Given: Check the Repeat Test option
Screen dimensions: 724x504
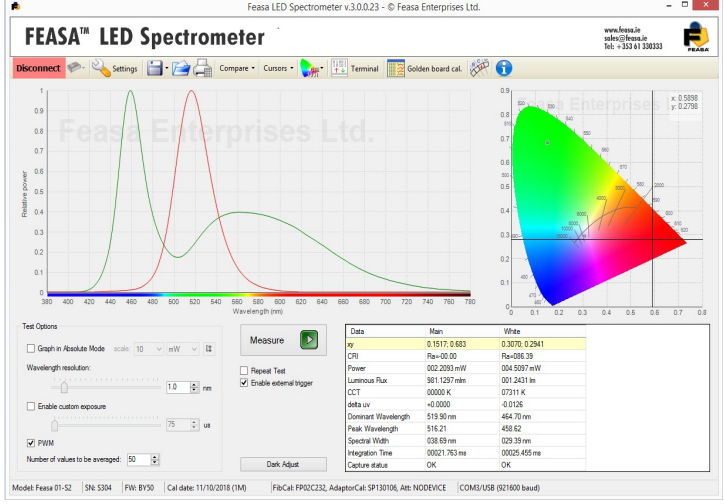Looking at the screenshot, I should pos(246,370).
